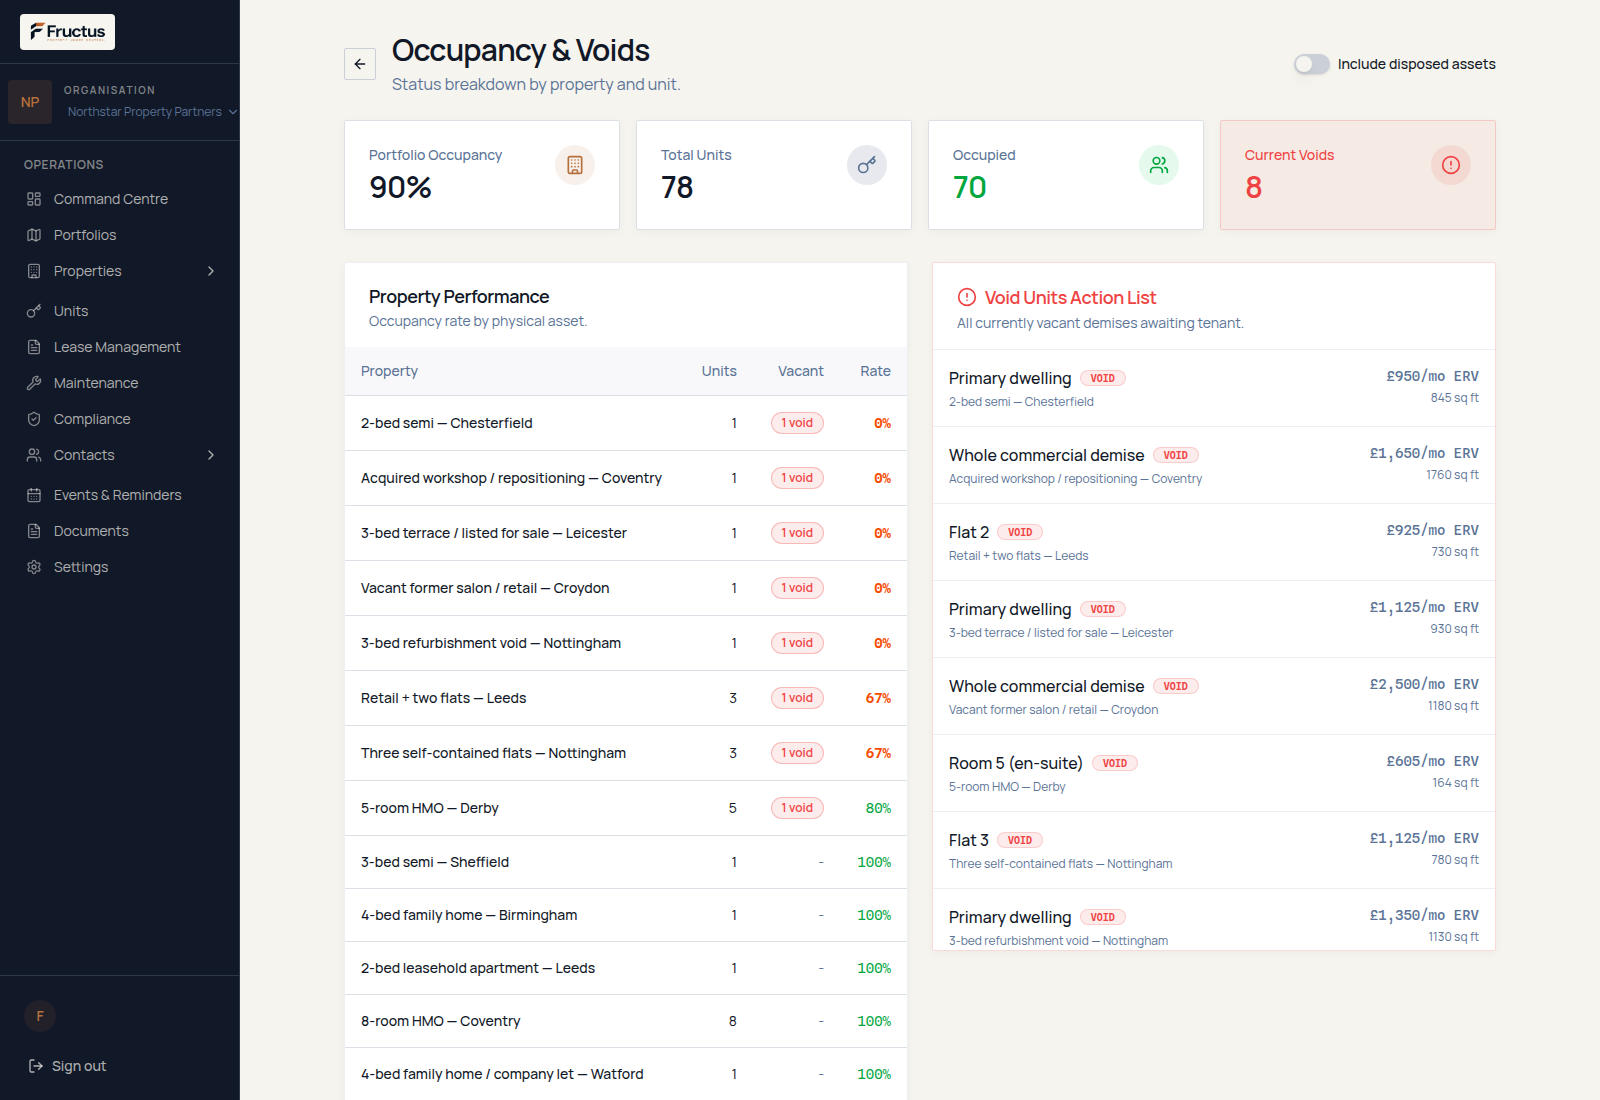Click the Rate column header

pos(875,371)
